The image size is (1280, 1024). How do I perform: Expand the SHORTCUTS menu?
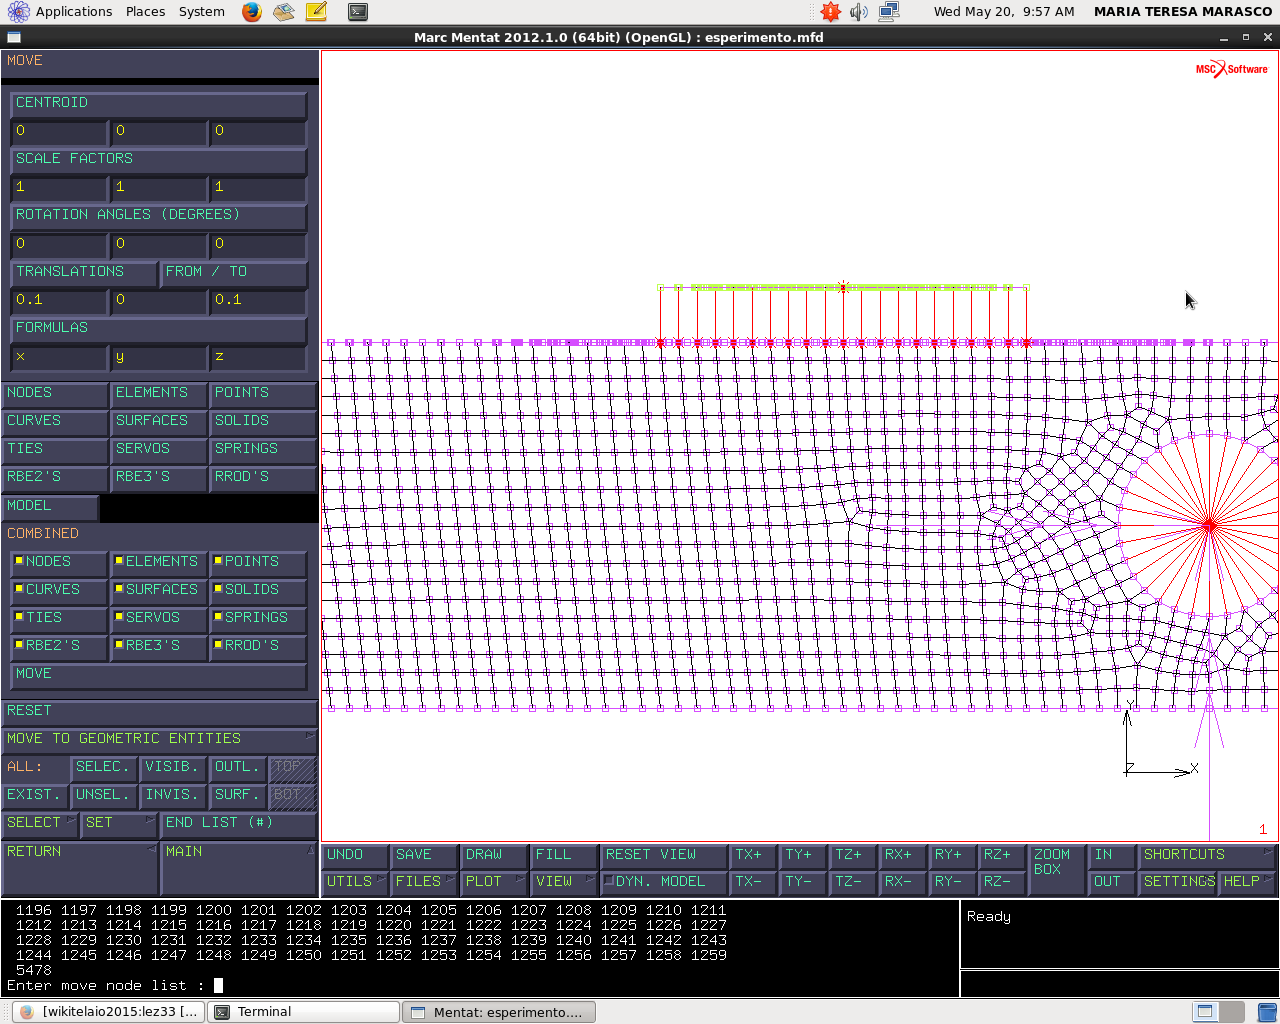(1208, 855)
